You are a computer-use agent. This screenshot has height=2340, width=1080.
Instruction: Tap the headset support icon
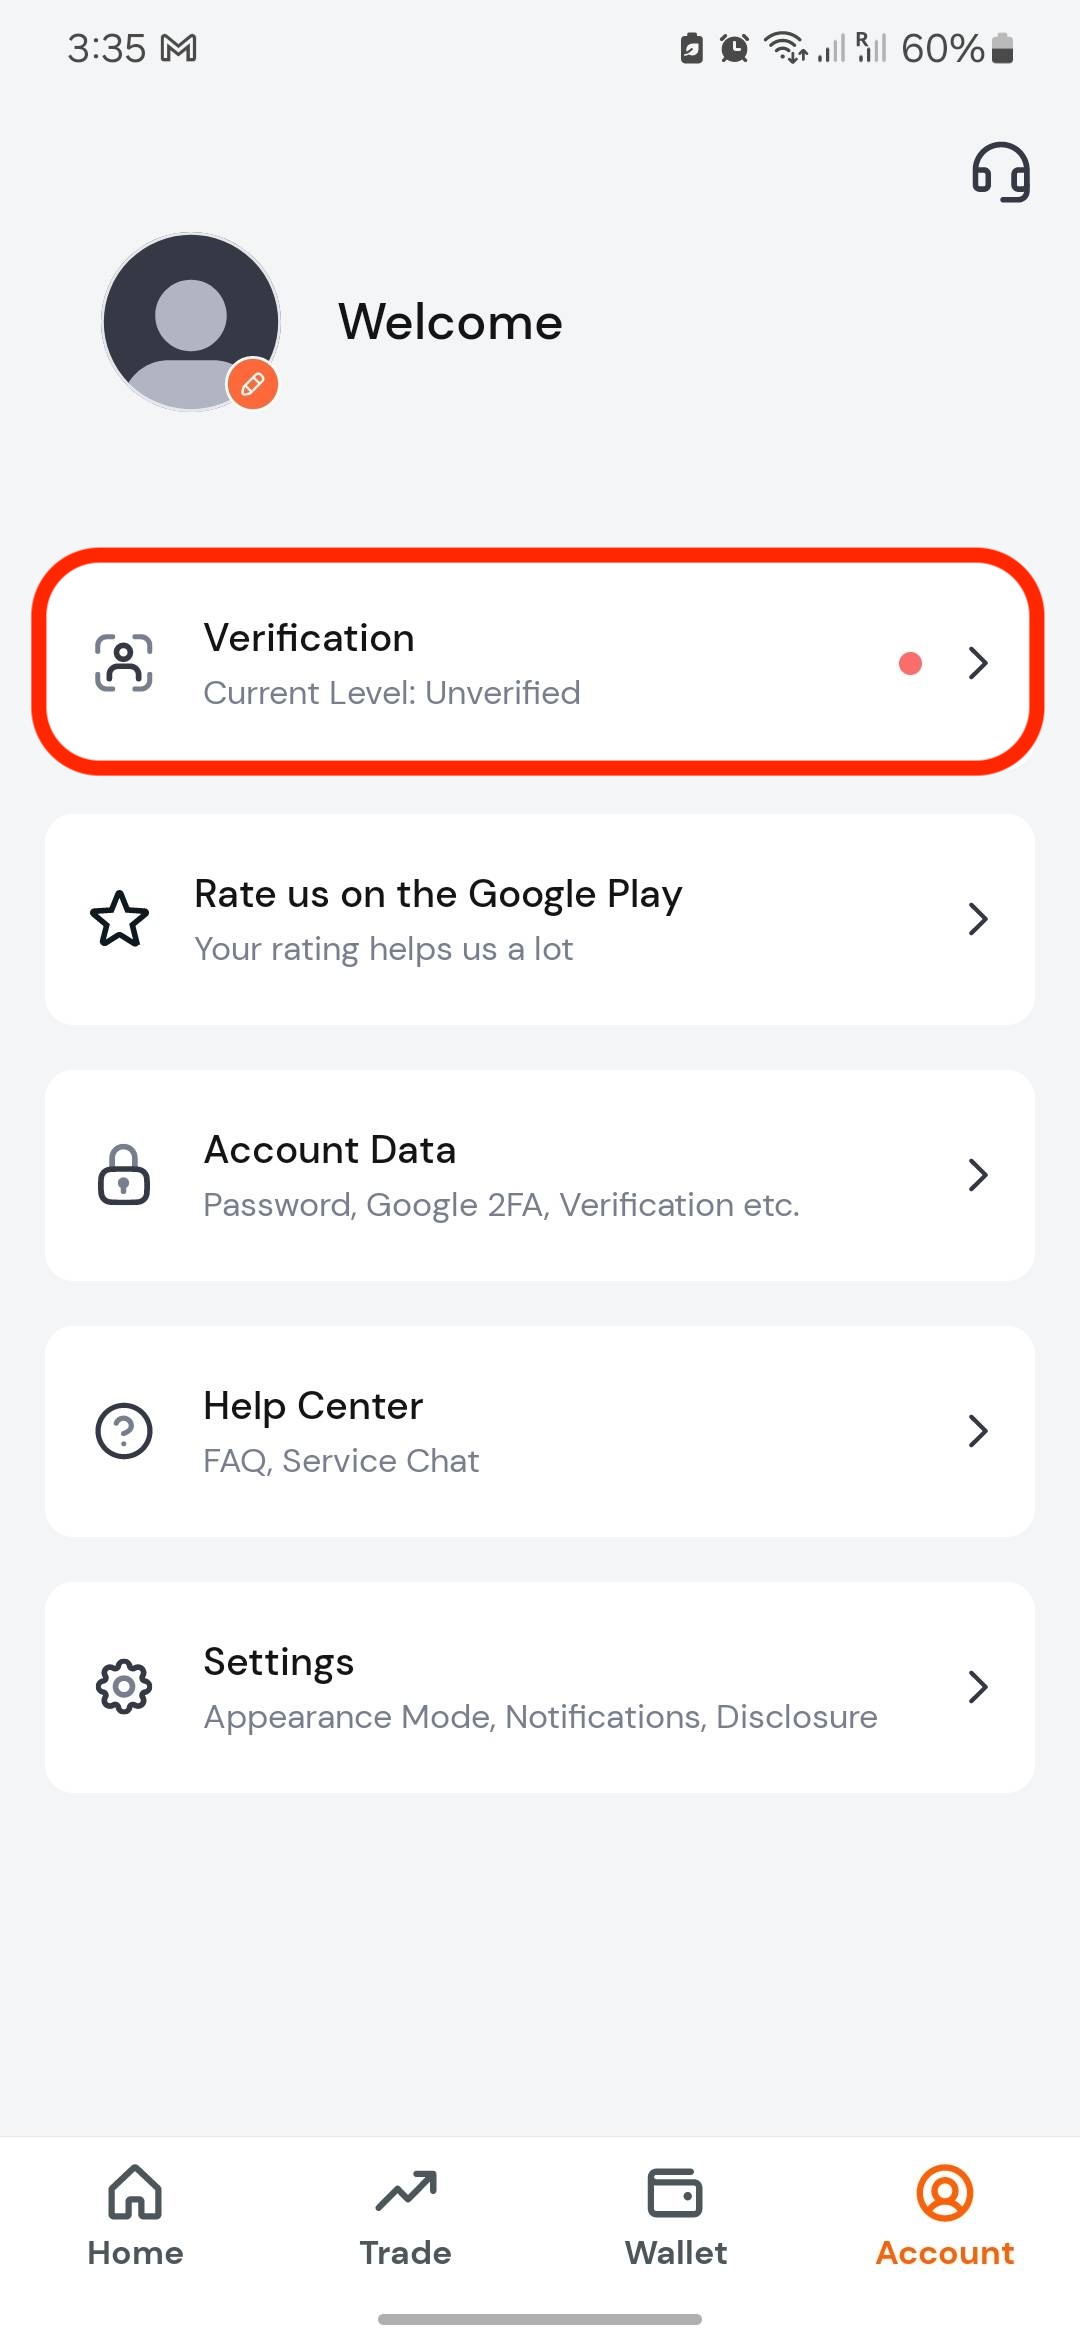(1001, 172)
